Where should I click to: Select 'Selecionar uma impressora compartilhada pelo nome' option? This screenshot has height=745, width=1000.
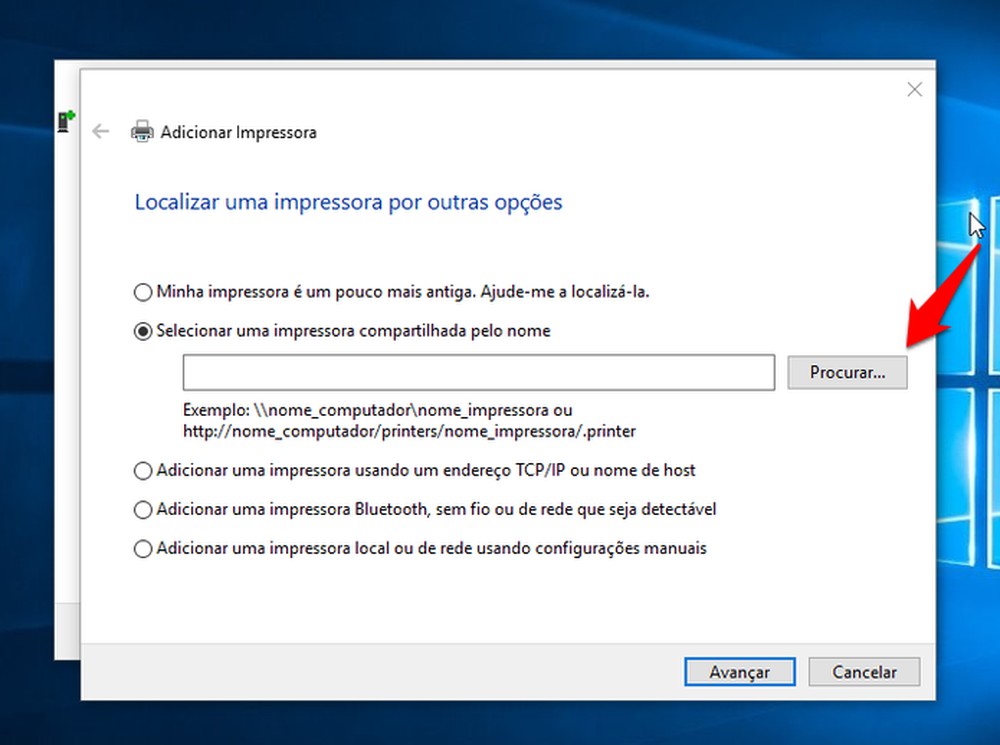(143, 331)
